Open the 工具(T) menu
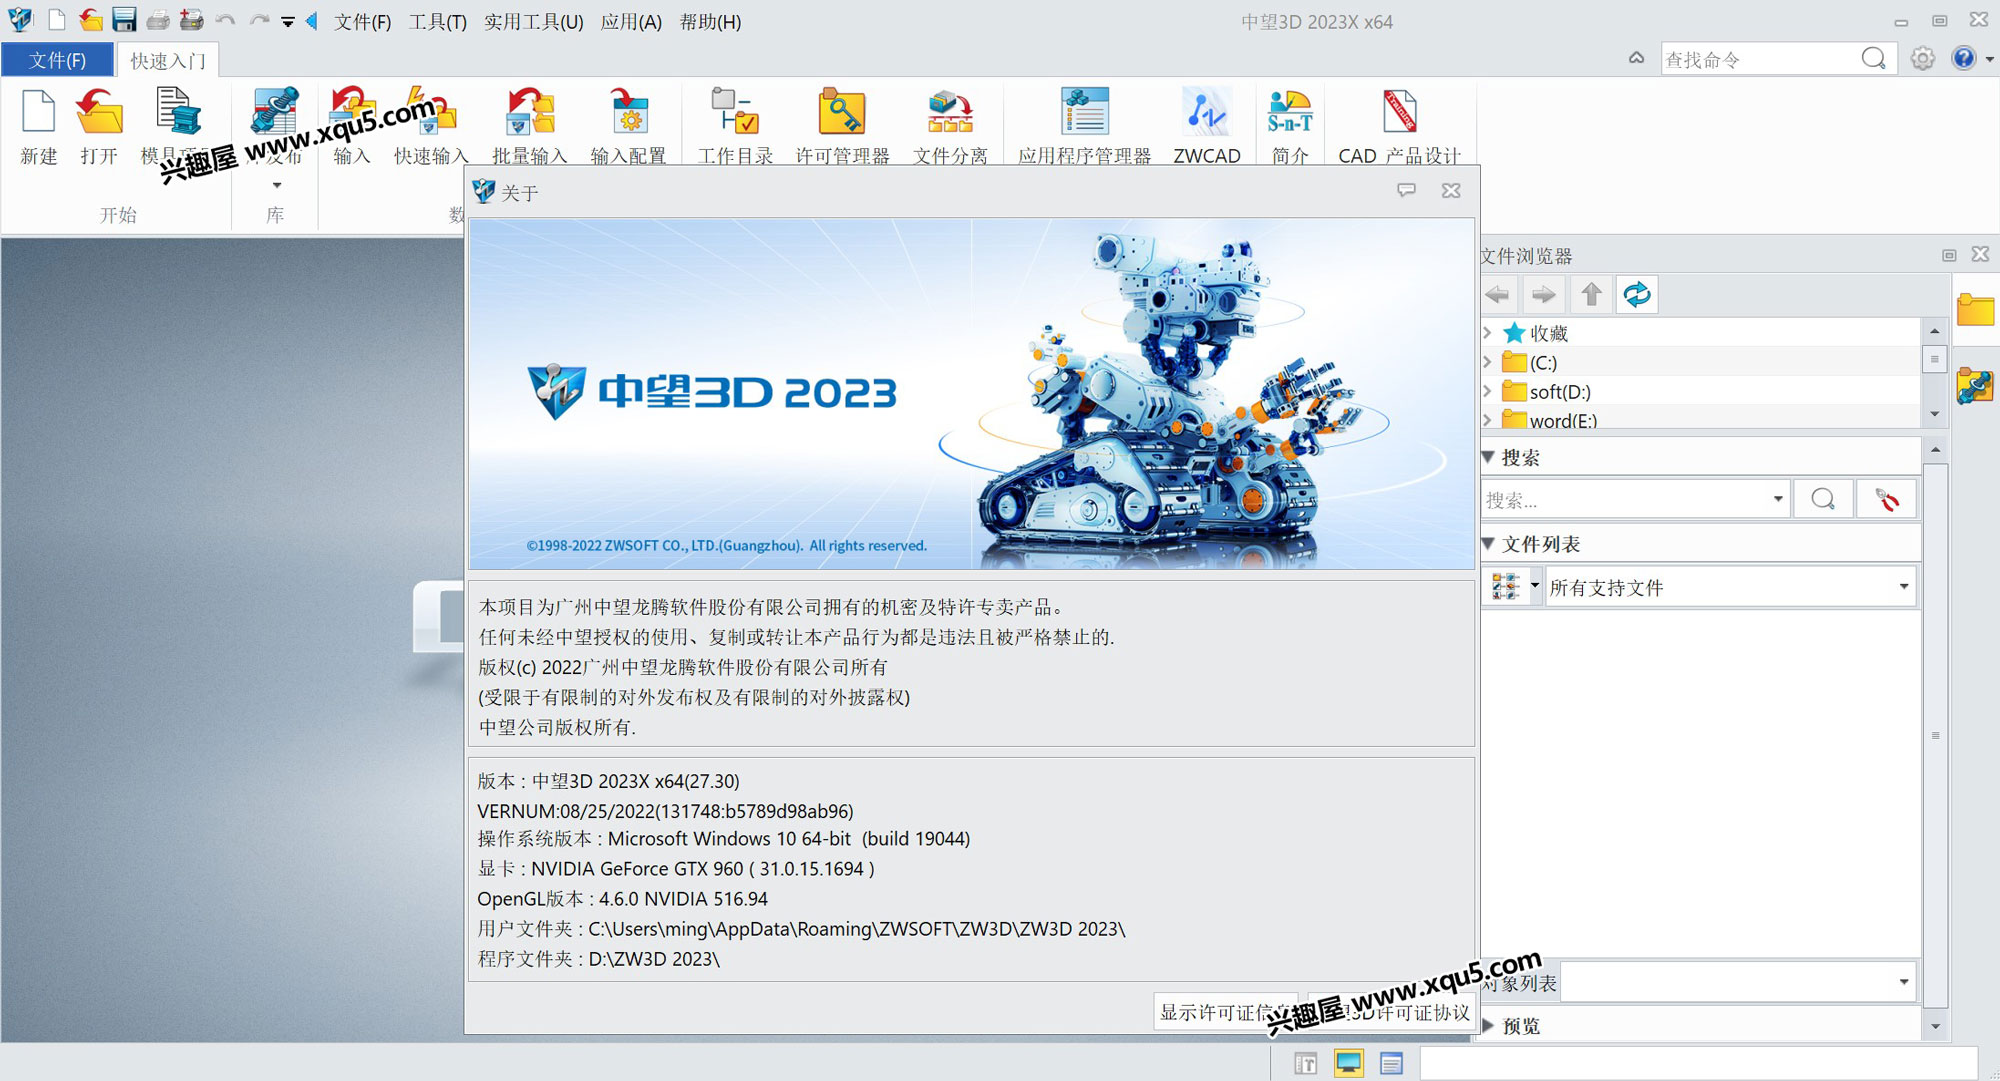 pyautogui.click(x=437, y=21)
